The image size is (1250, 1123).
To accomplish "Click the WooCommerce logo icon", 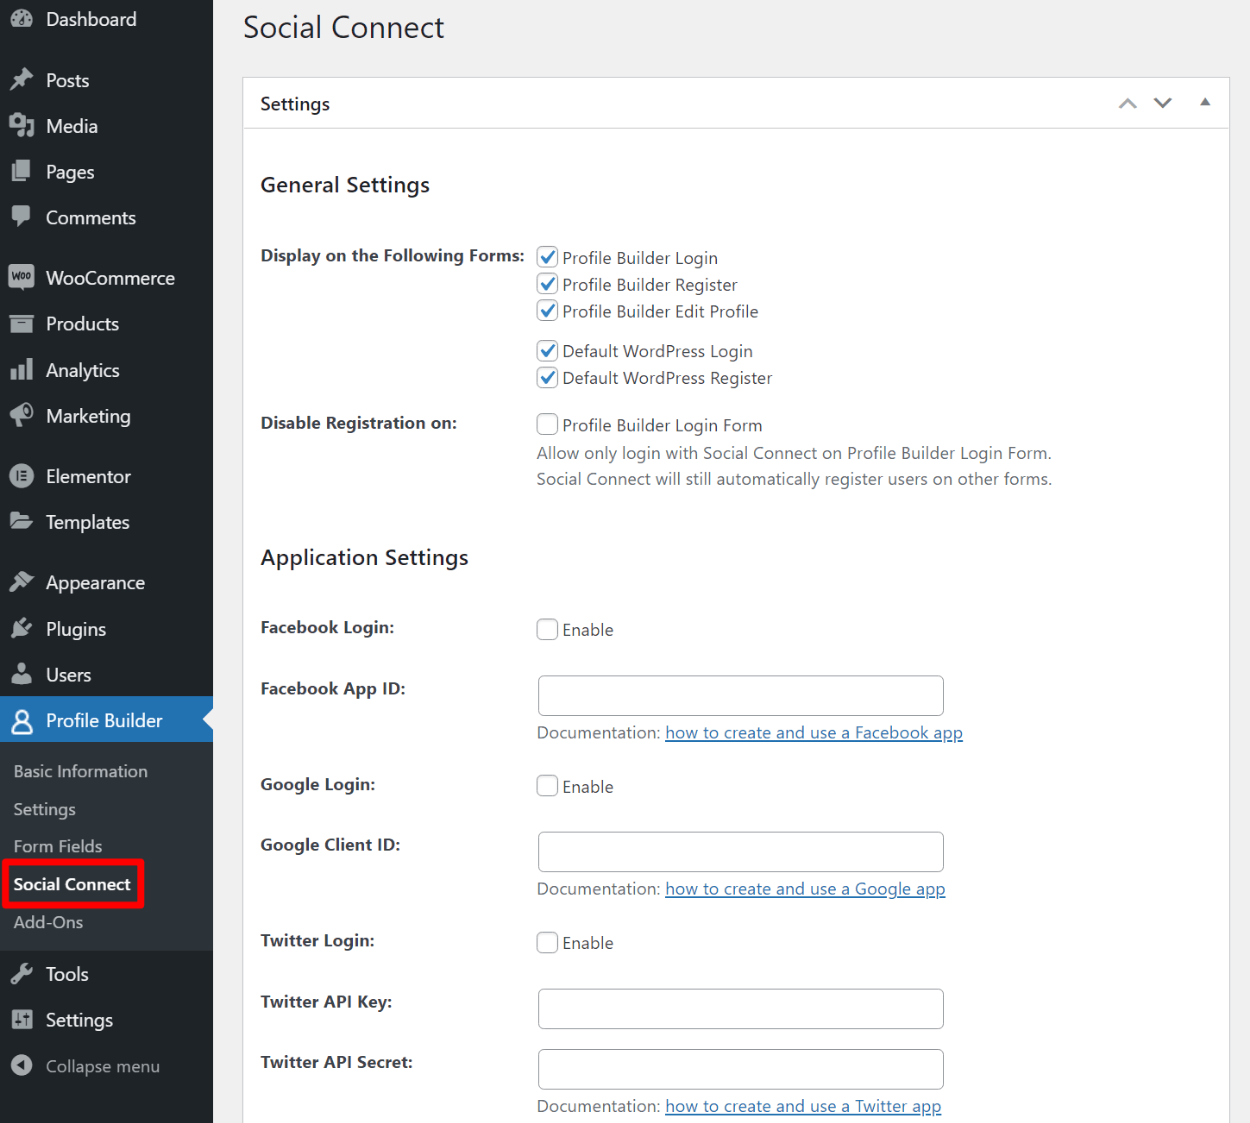I will (x=21, y=277).
